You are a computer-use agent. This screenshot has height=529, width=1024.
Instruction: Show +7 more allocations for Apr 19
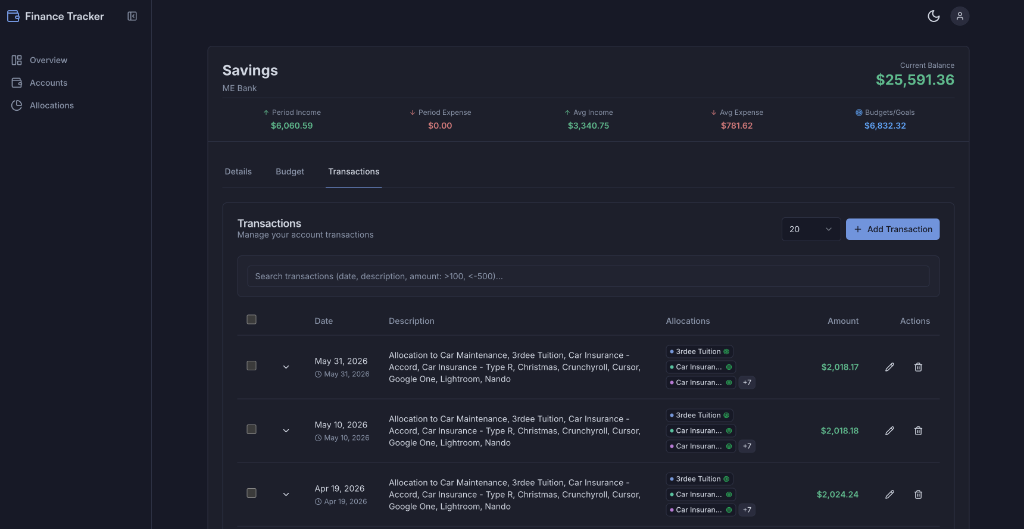point(747,510)
